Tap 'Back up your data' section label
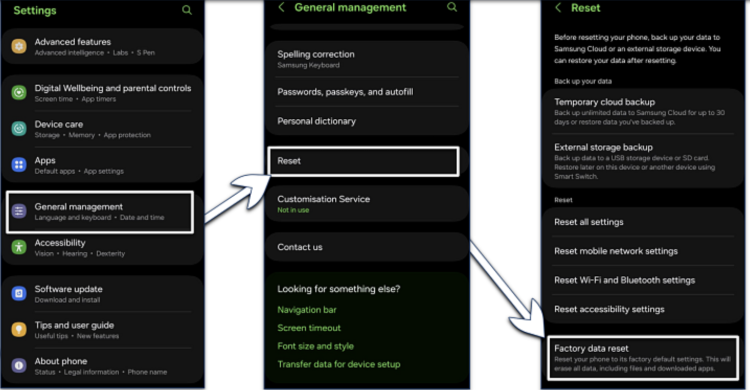Viewport: 750px width, 390px height. [583, 81]
